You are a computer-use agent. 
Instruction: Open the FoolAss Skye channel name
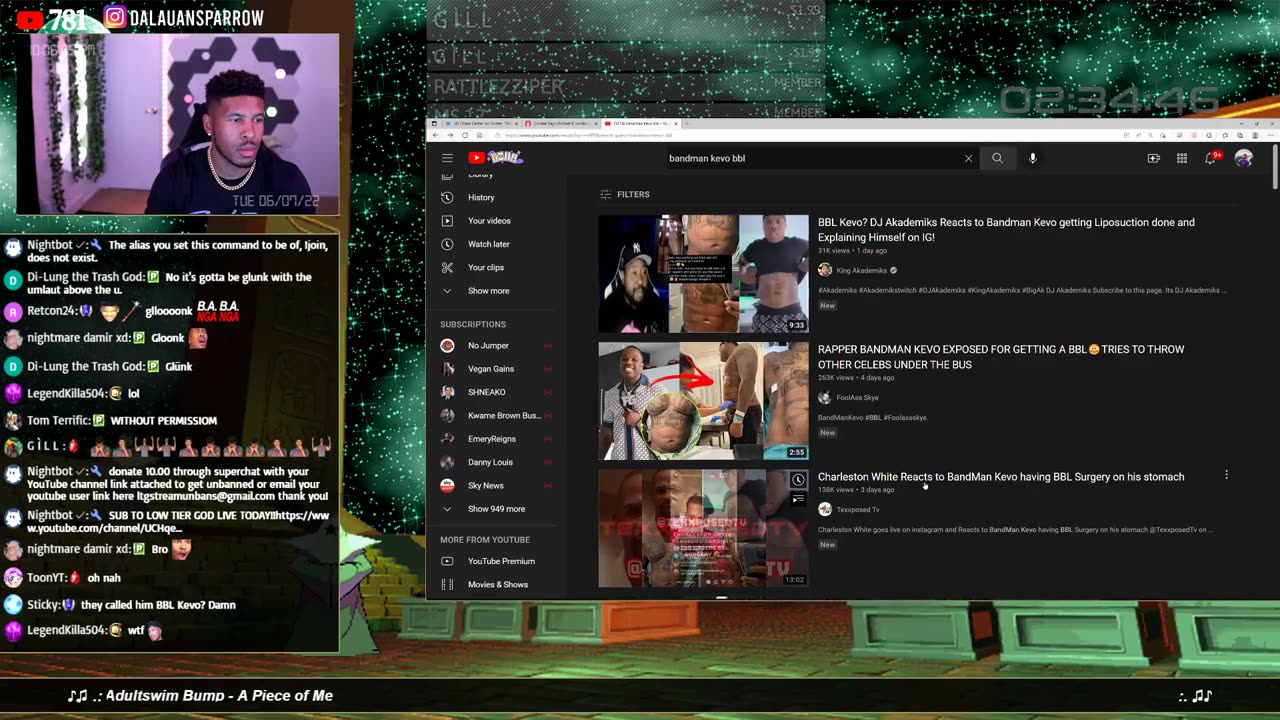pos(857,397)
